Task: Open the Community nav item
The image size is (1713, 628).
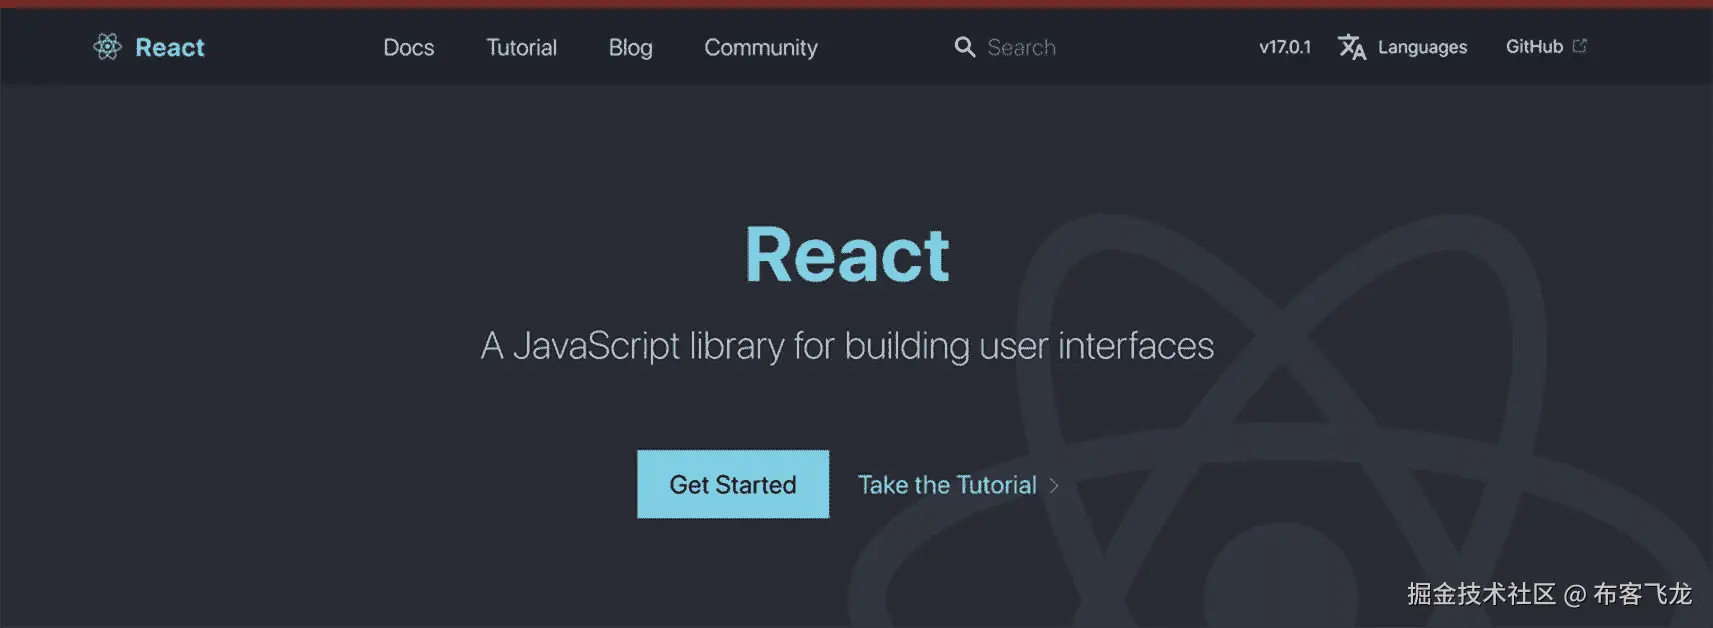Action: (x=761, y=48)
